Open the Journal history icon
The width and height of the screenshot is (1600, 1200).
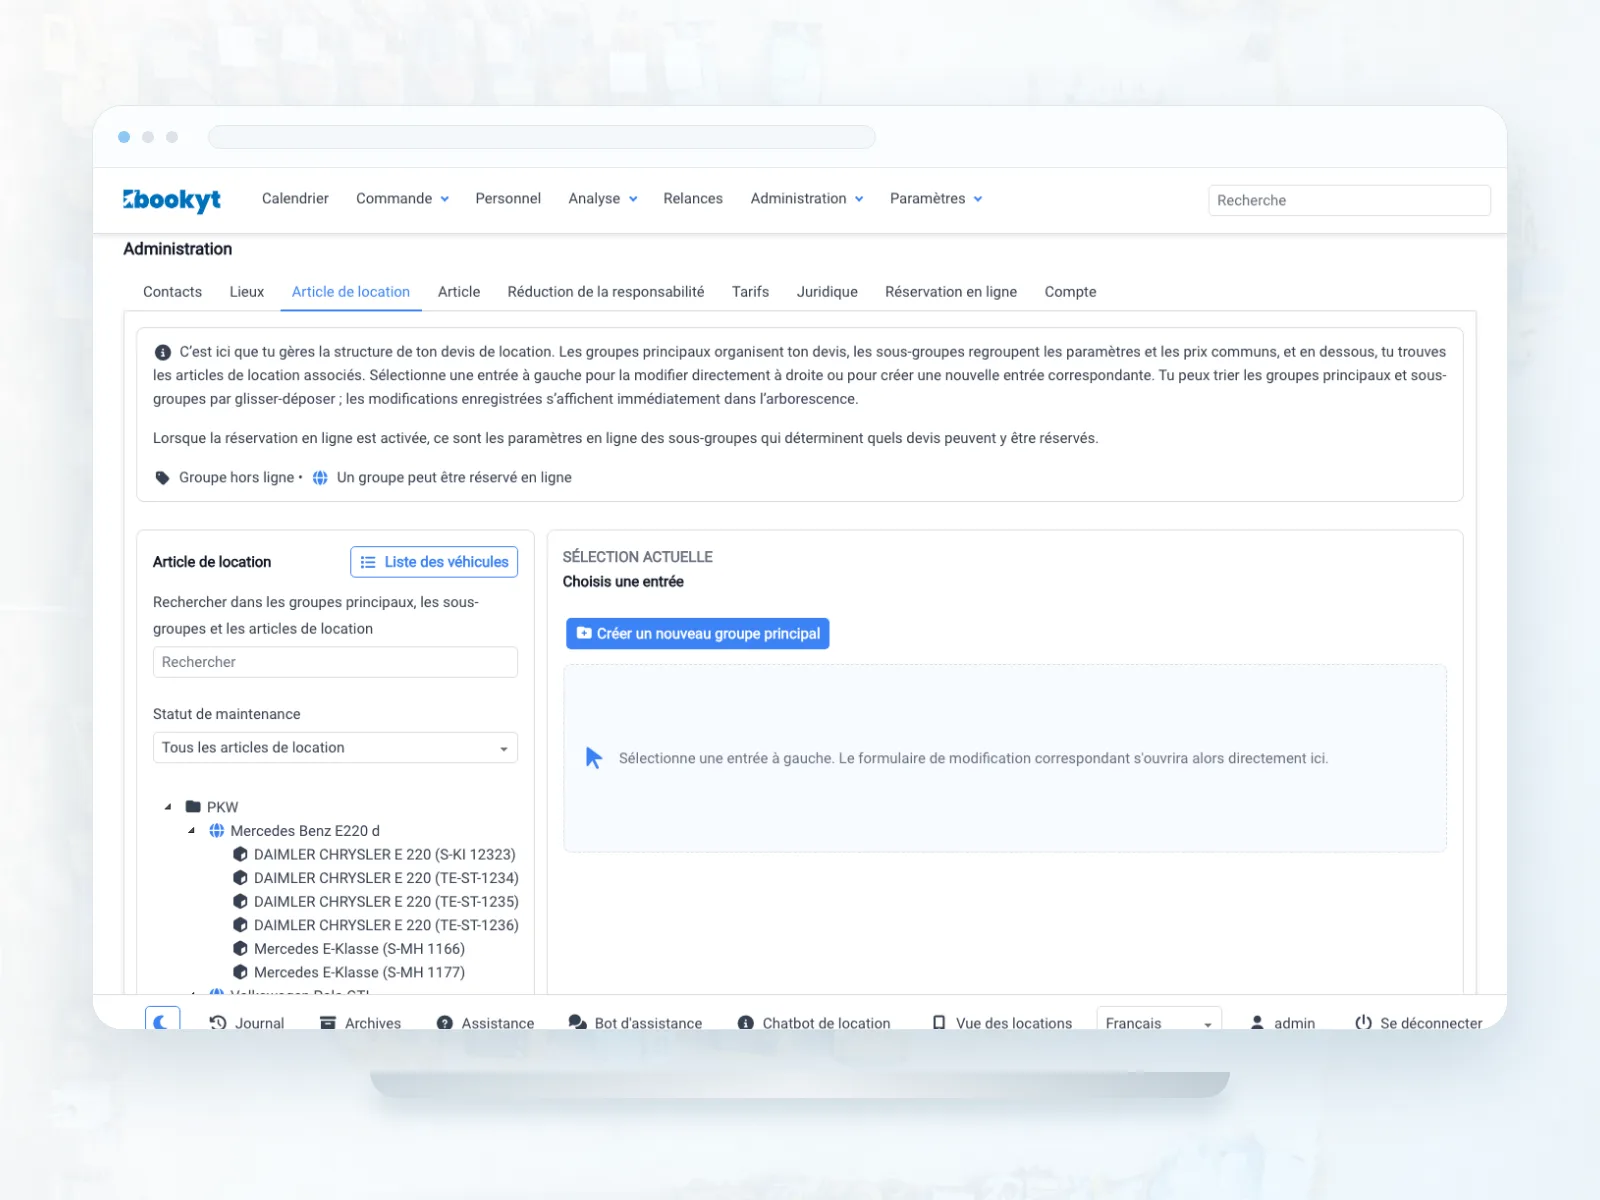click(x=218, y=1022)
